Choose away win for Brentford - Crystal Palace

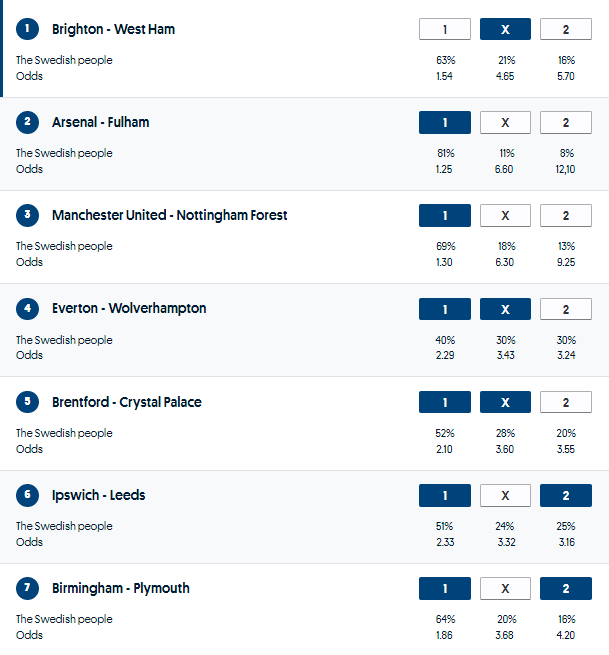pos(565,402)
